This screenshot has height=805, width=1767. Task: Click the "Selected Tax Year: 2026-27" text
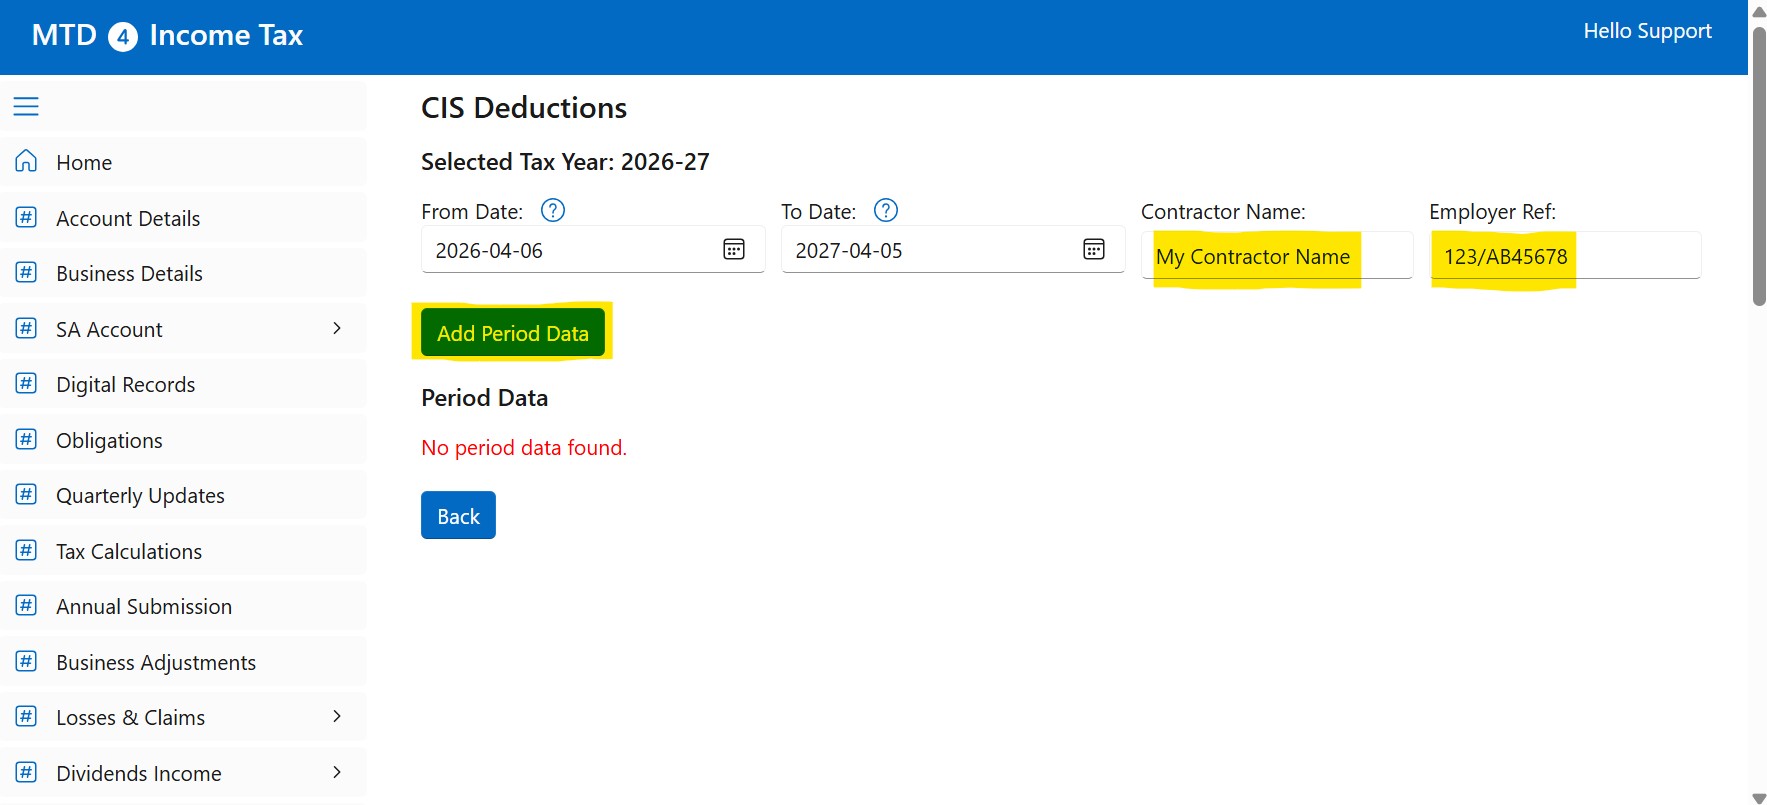(x=565, y=162)
